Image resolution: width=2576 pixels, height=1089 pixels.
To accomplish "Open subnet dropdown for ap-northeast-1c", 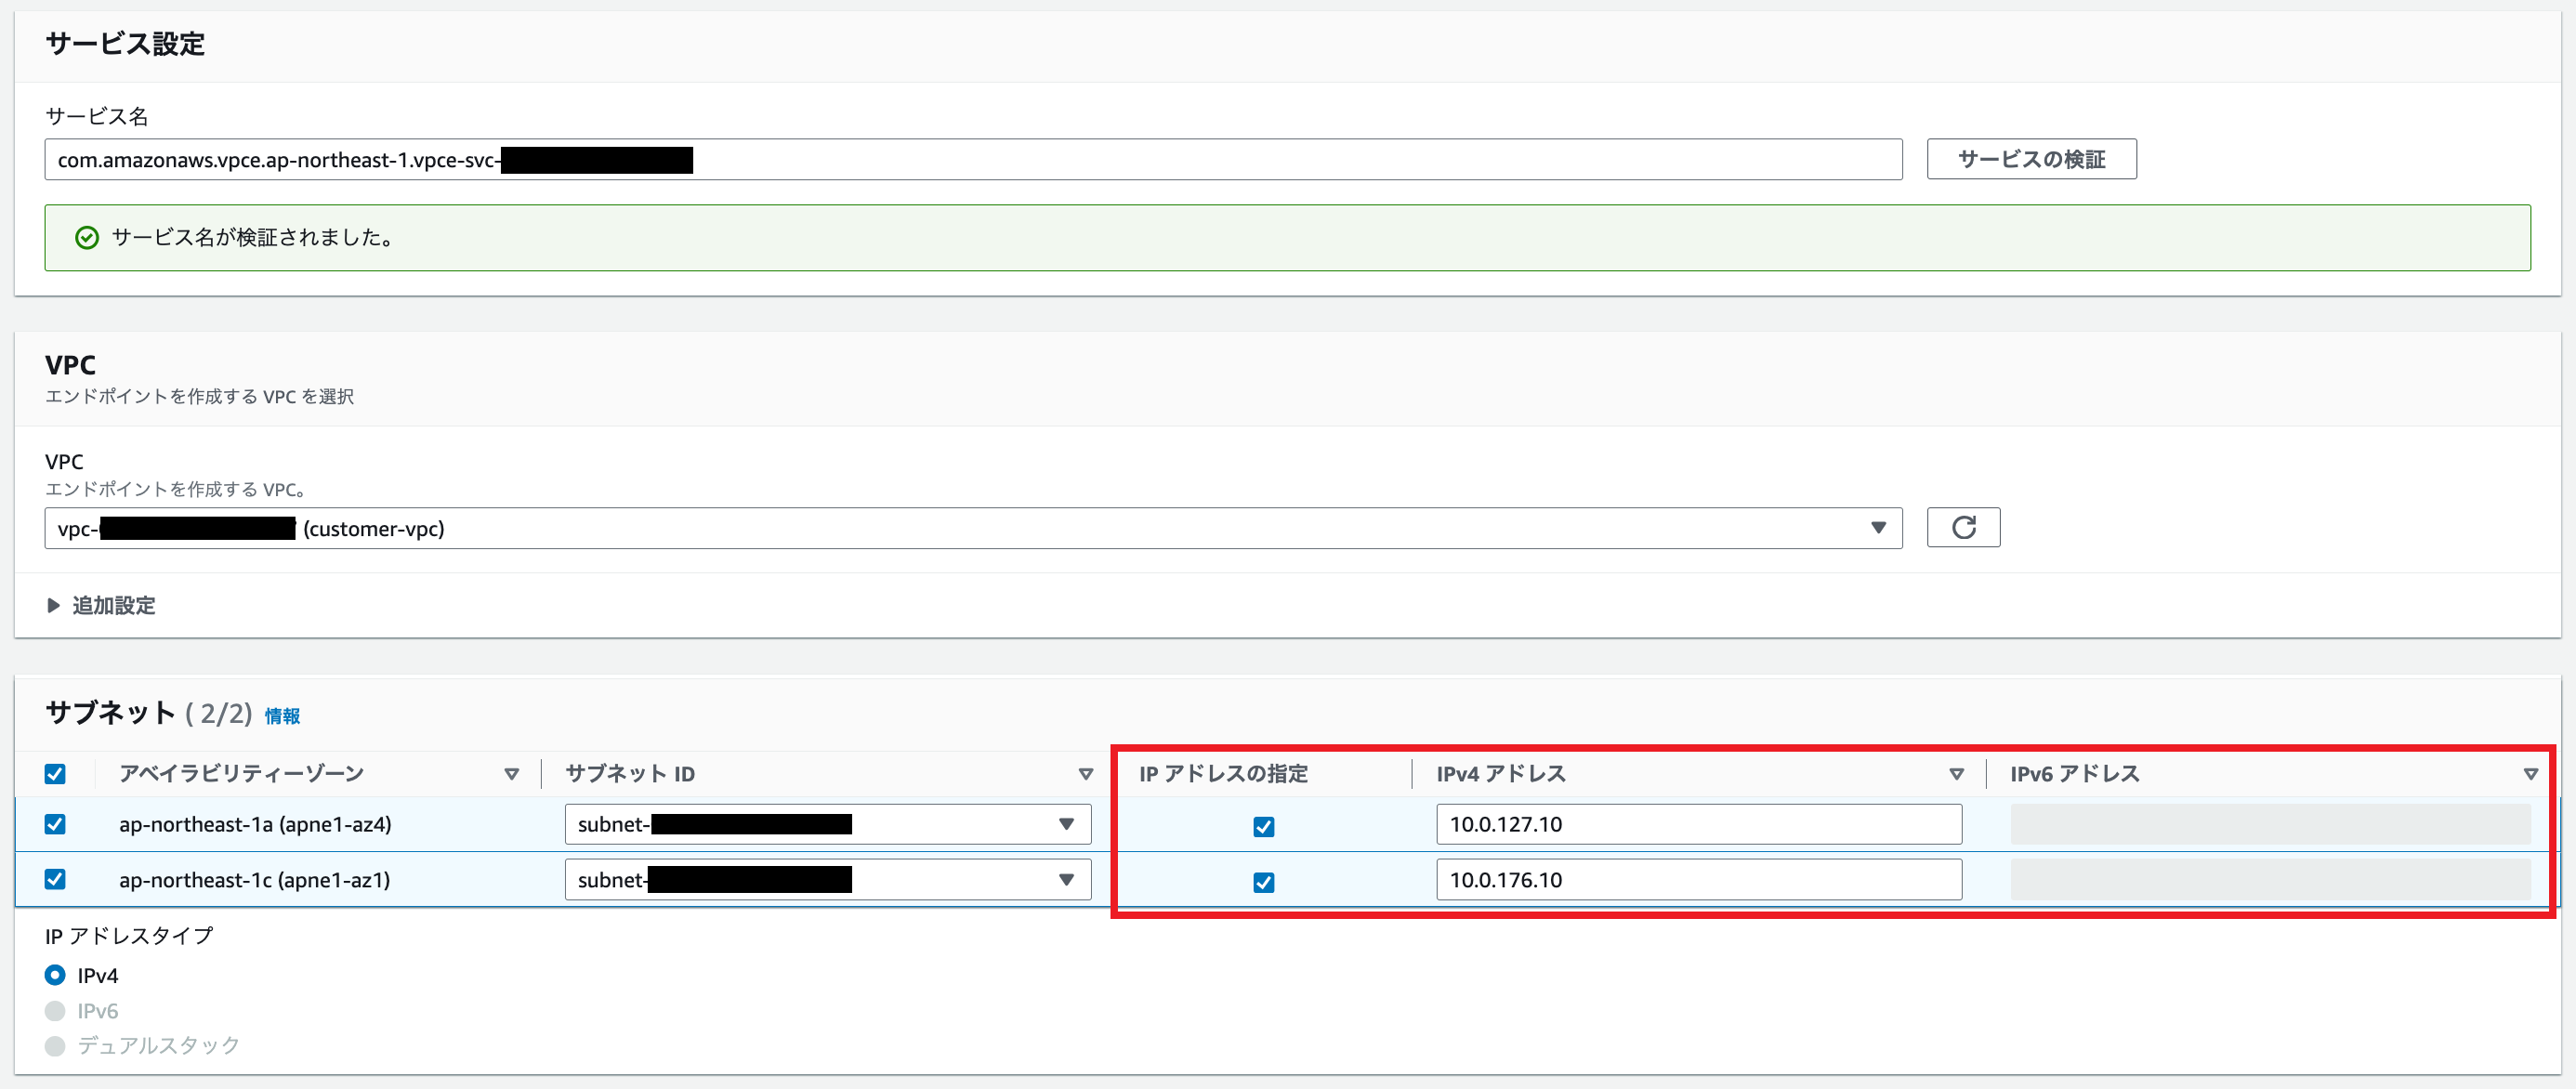I will click(827, 880).
